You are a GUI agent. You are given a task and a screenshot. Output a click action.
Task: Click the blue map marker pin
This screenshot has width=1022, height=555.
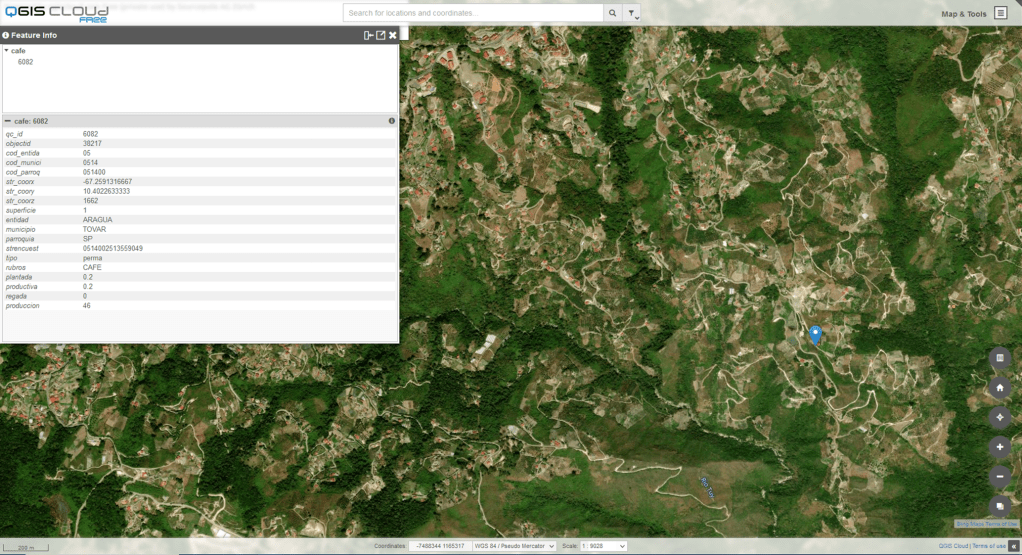tap(815, 334)
